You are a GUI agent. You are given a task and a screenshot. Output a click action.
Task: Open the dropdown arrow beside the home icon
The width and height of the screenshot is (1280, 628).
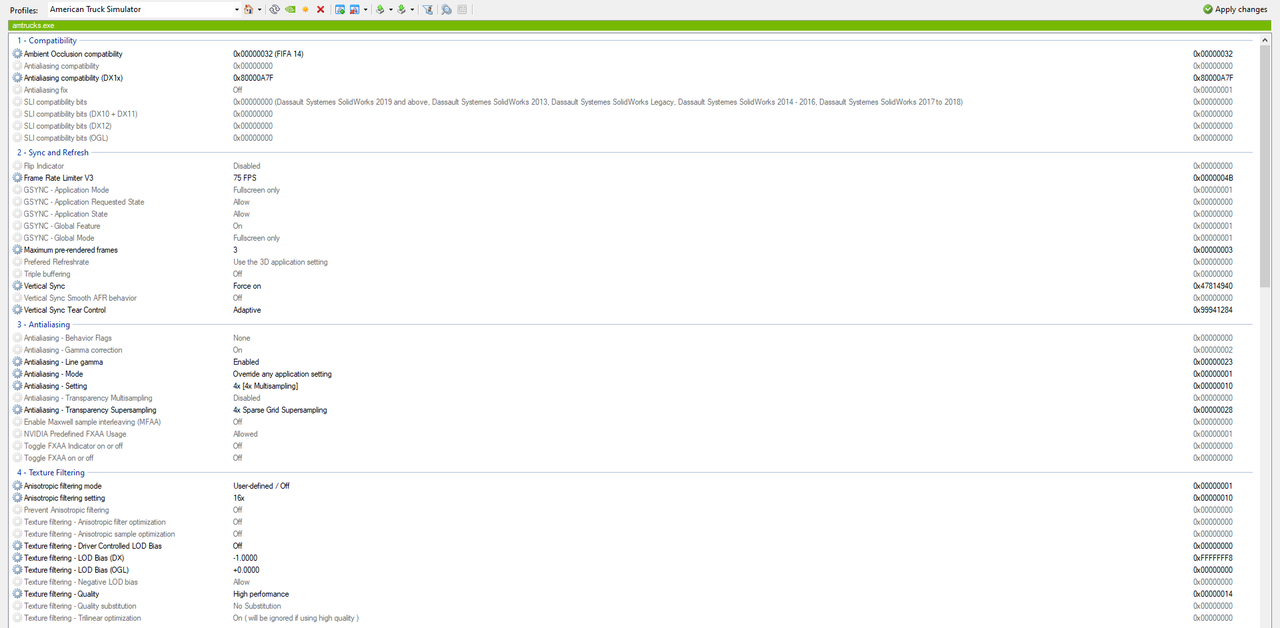coord(260,9)
